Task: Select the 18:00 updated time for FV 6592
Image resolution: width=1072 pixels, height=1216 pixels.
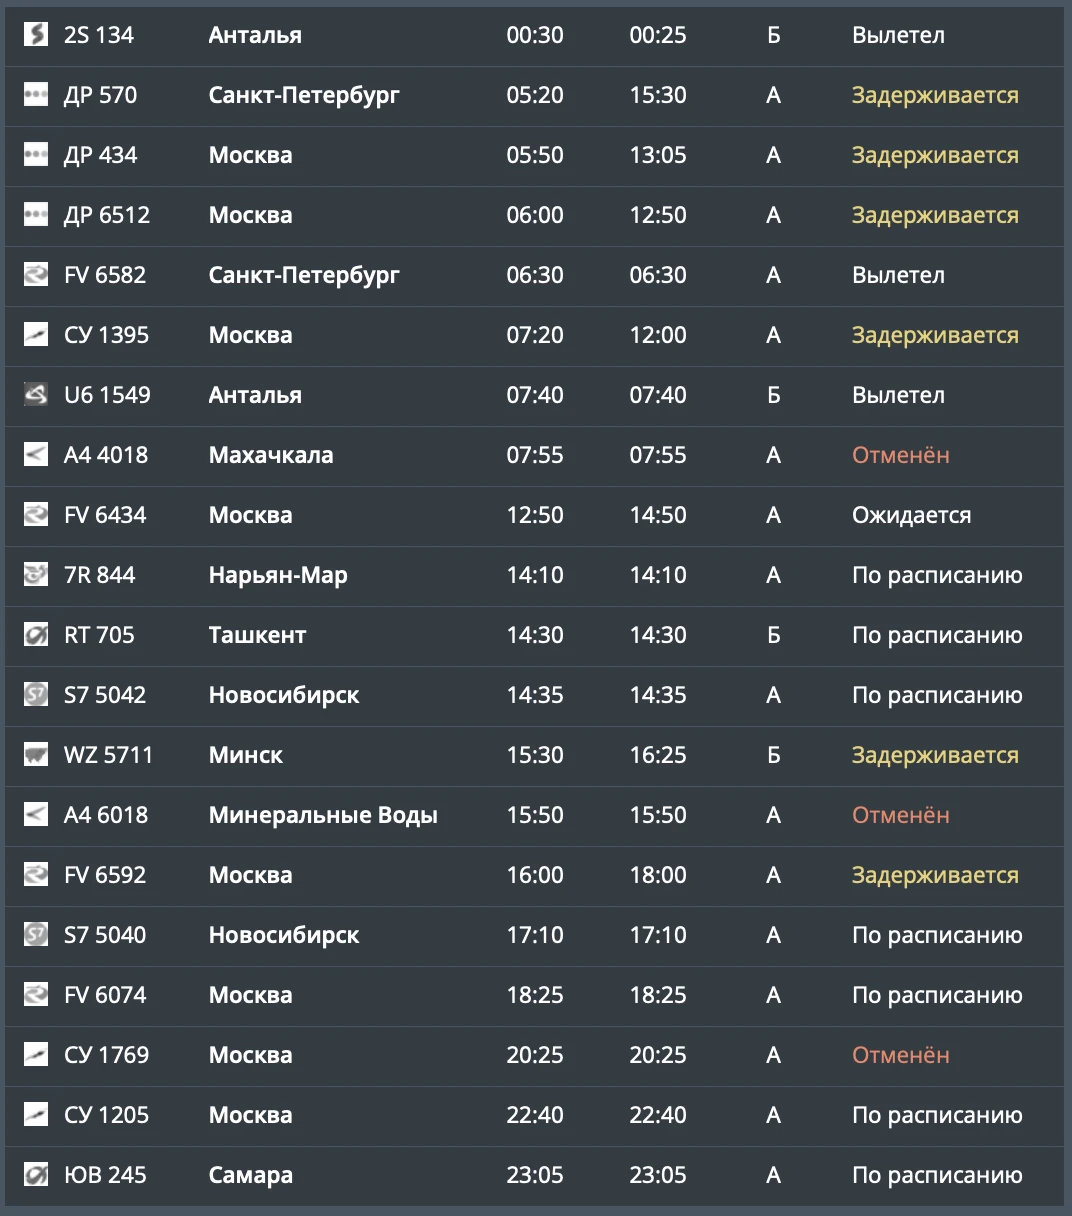Action: [658, 875]
